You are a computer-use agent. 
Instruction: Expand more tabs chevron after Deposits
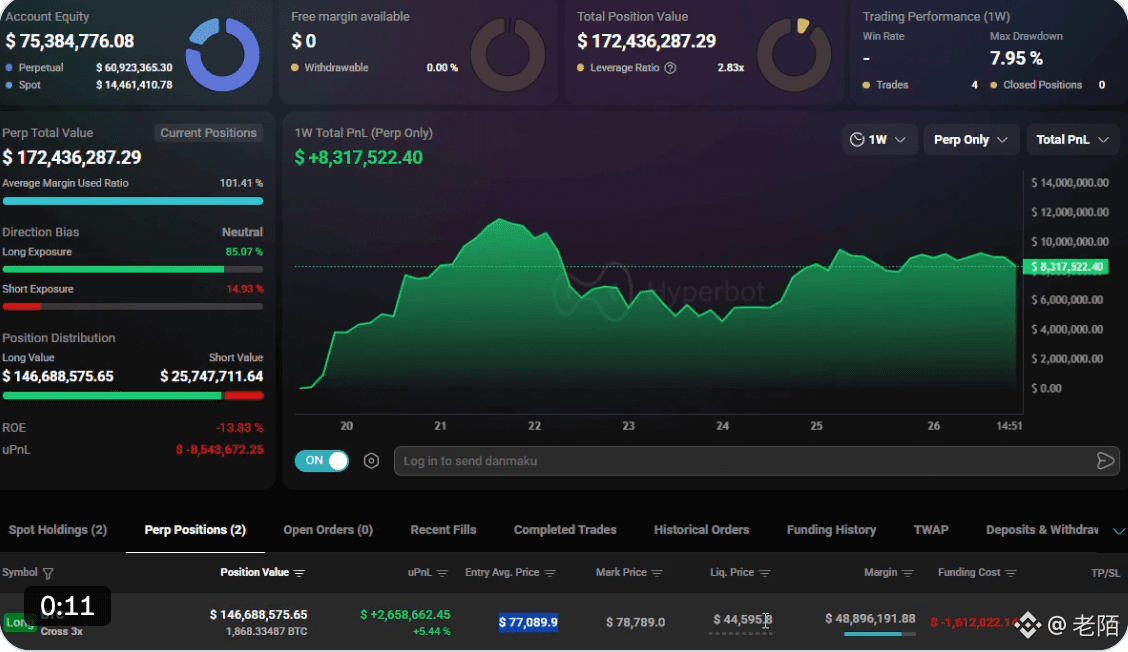[x=1119, y=531]
